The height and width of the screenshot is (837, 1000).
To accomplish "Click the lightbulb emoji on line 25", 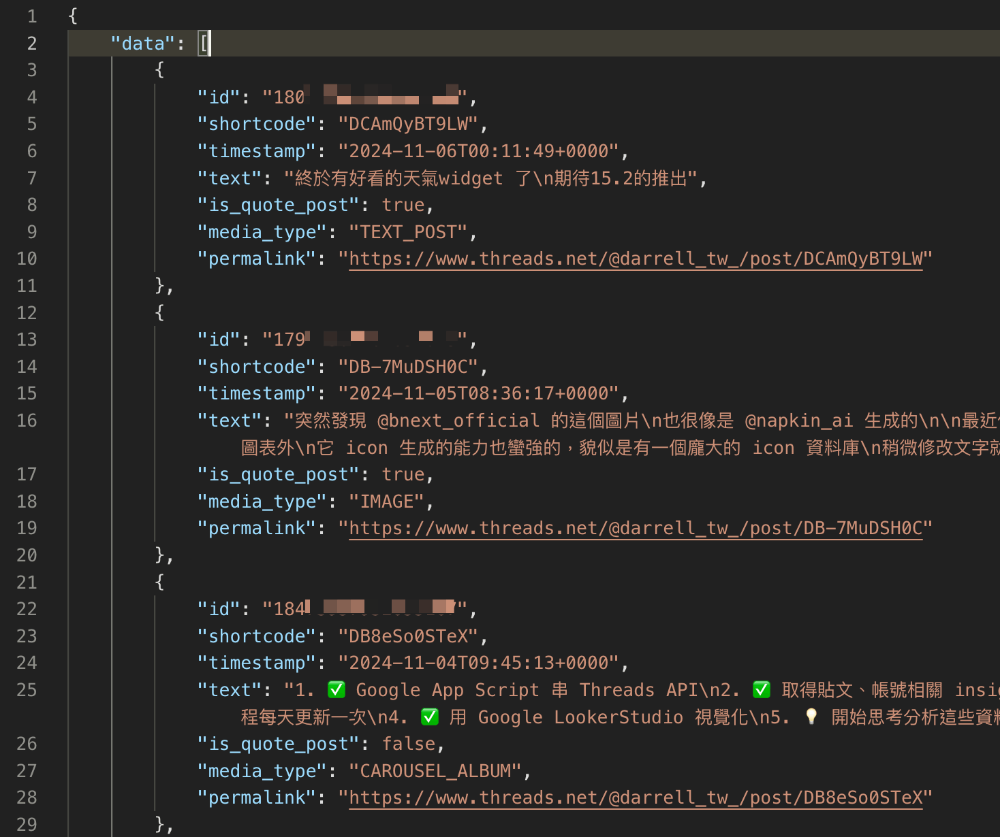I will click(810, 716).
